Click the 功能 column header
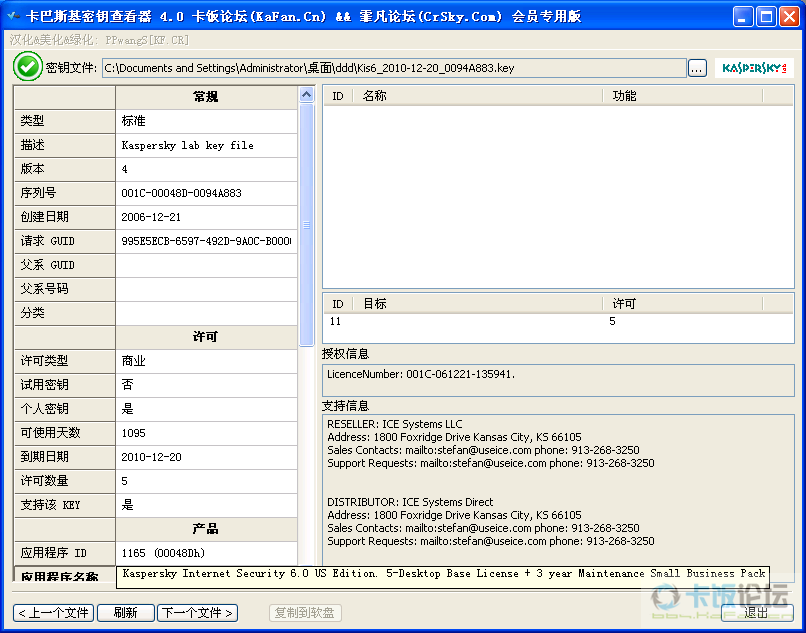This screenshot has width=806, height=633. point(683,96)
